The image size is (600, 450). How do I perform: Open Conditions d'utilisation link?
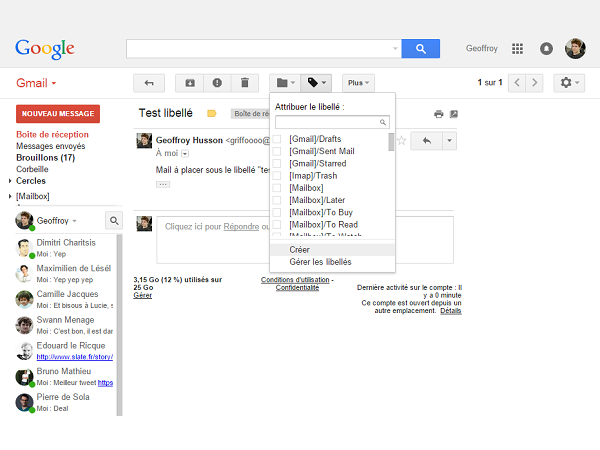[x=295, y=280]
